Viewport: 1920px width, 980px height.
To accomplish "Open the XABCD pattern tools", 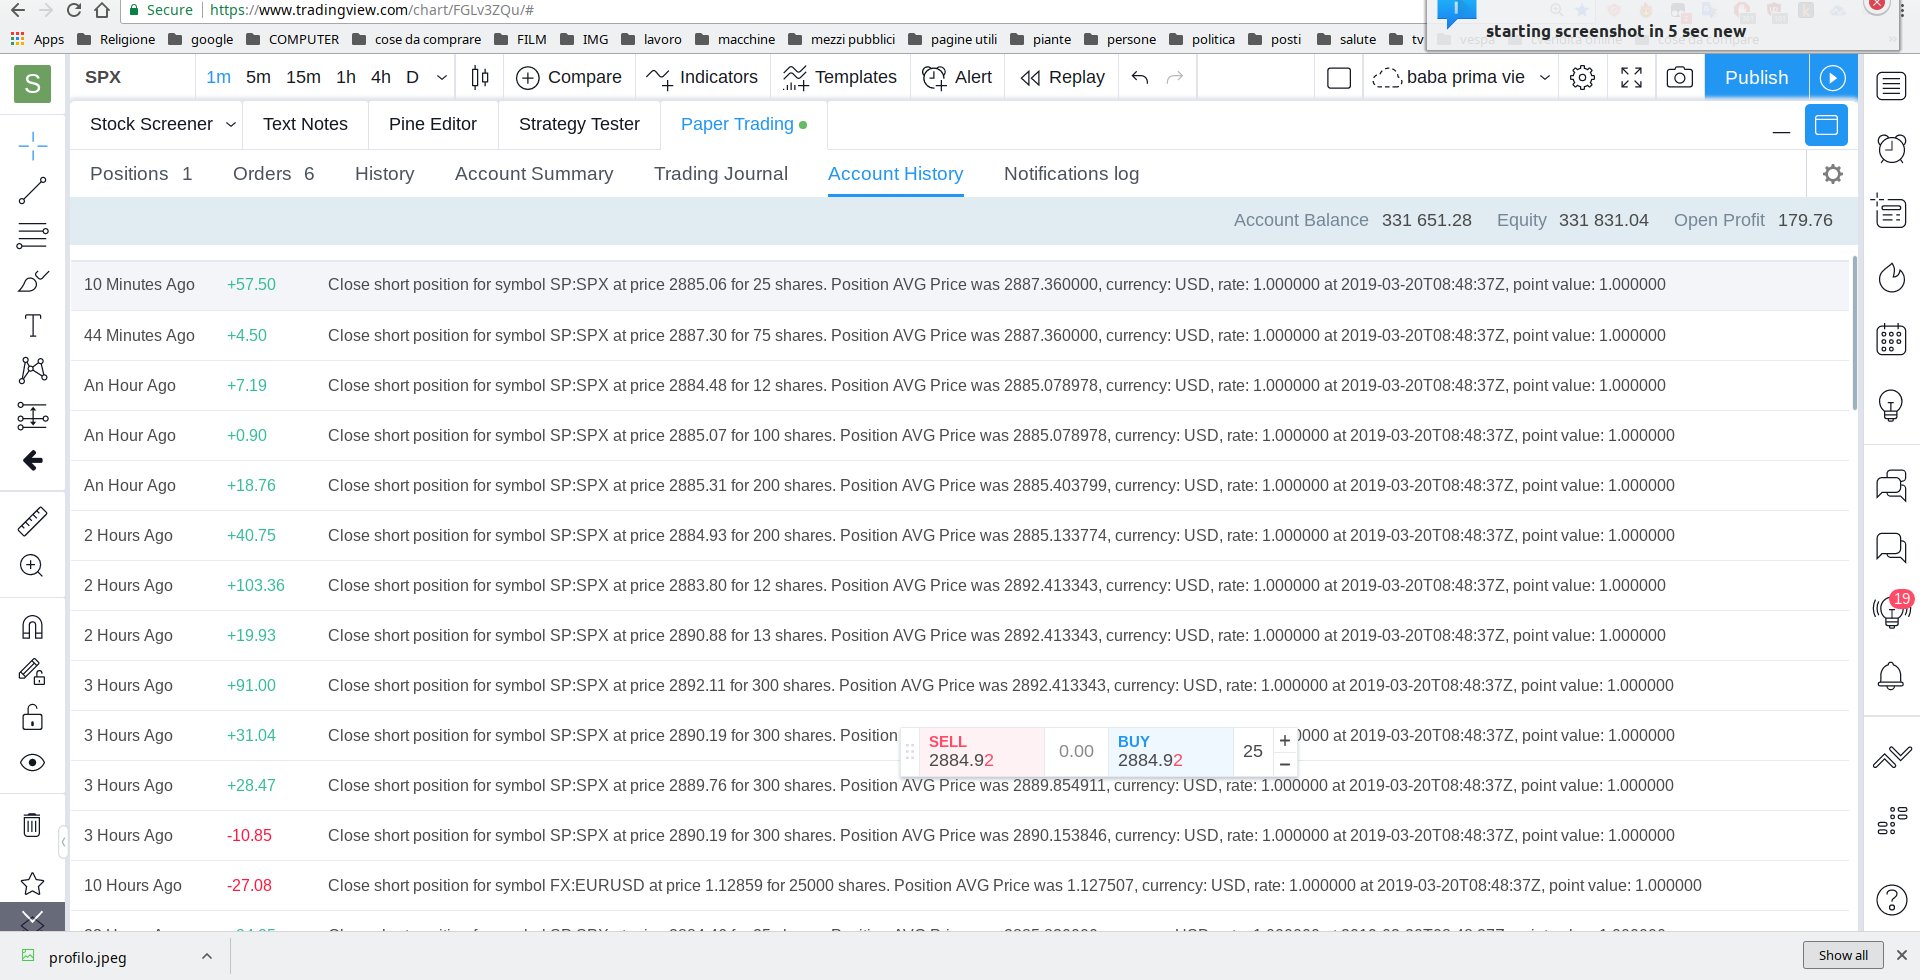I will coord(32,371).
